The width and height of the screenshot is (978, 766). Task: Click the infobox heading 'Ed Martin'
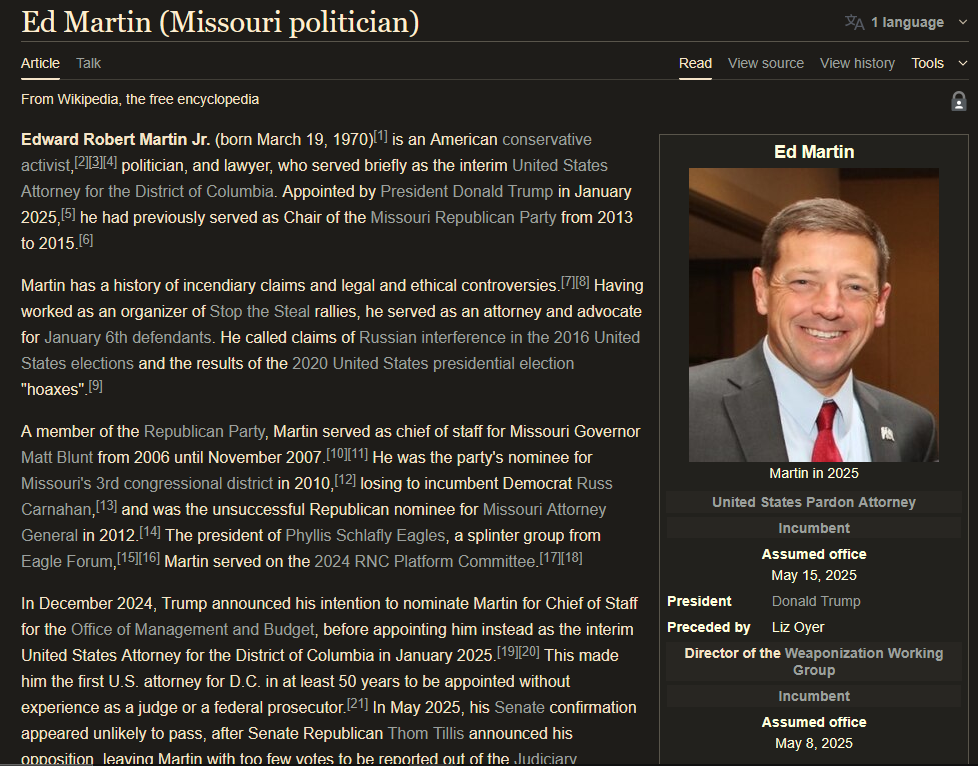(814, 152)
